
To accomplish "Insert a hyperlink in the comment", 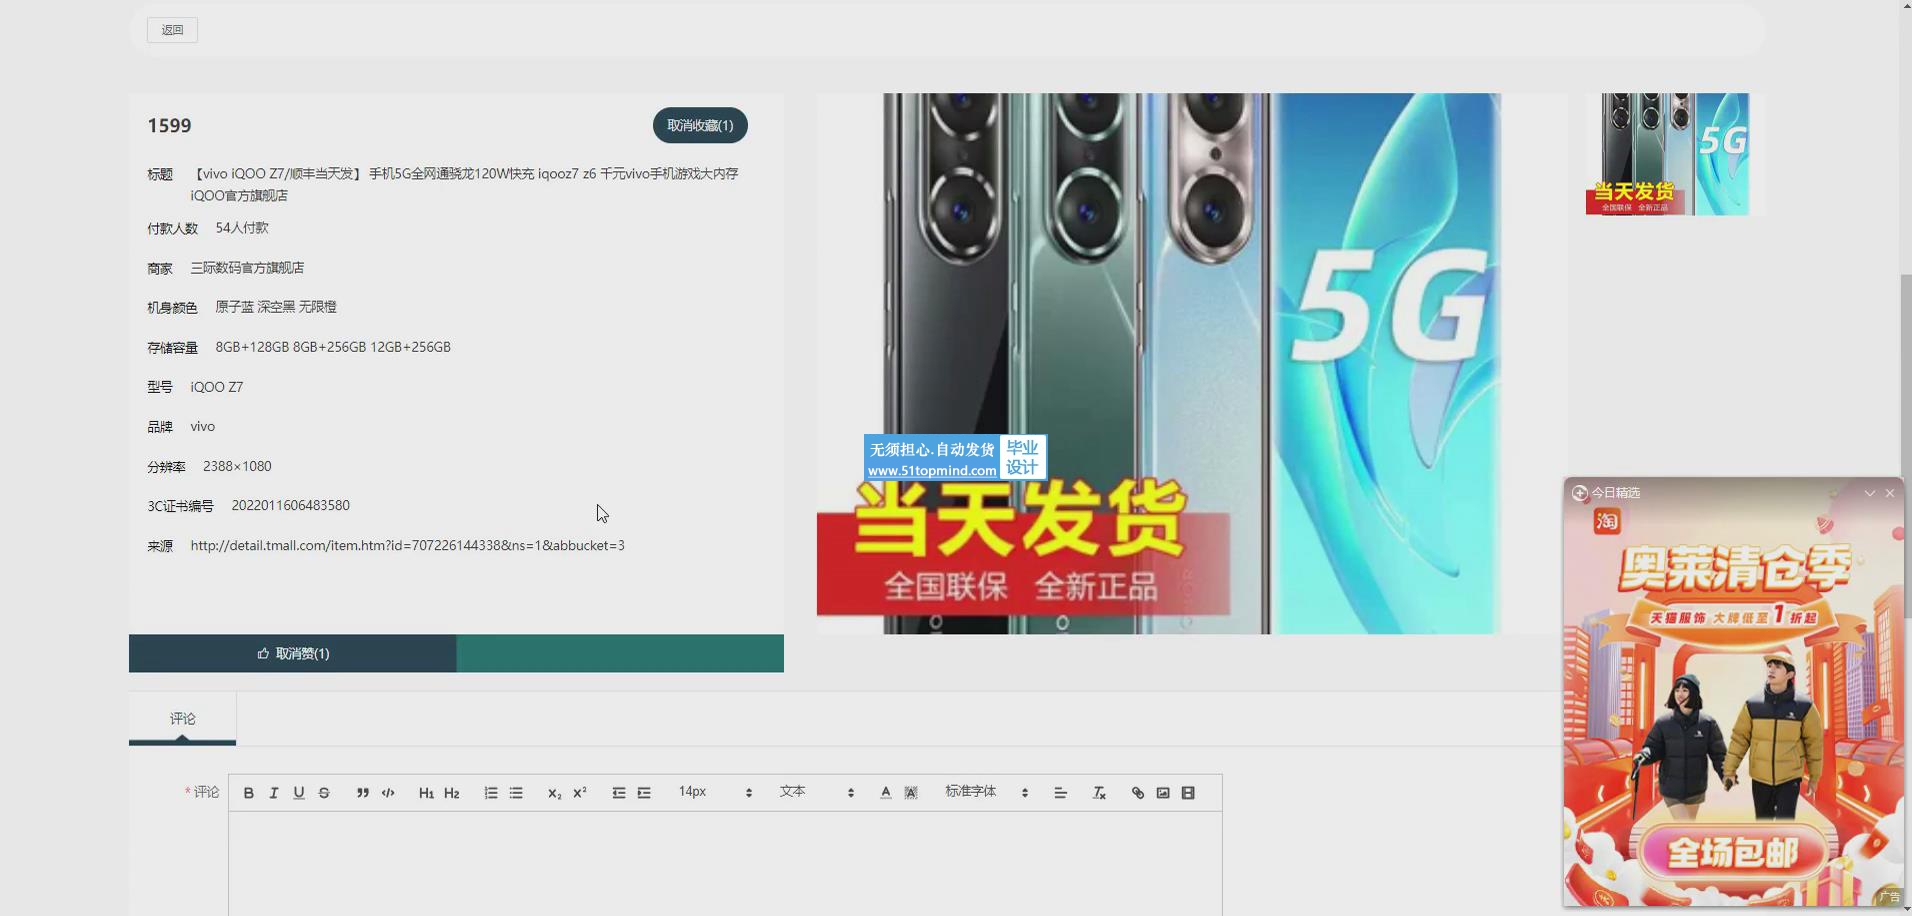I will click(x=1137, y=793).
